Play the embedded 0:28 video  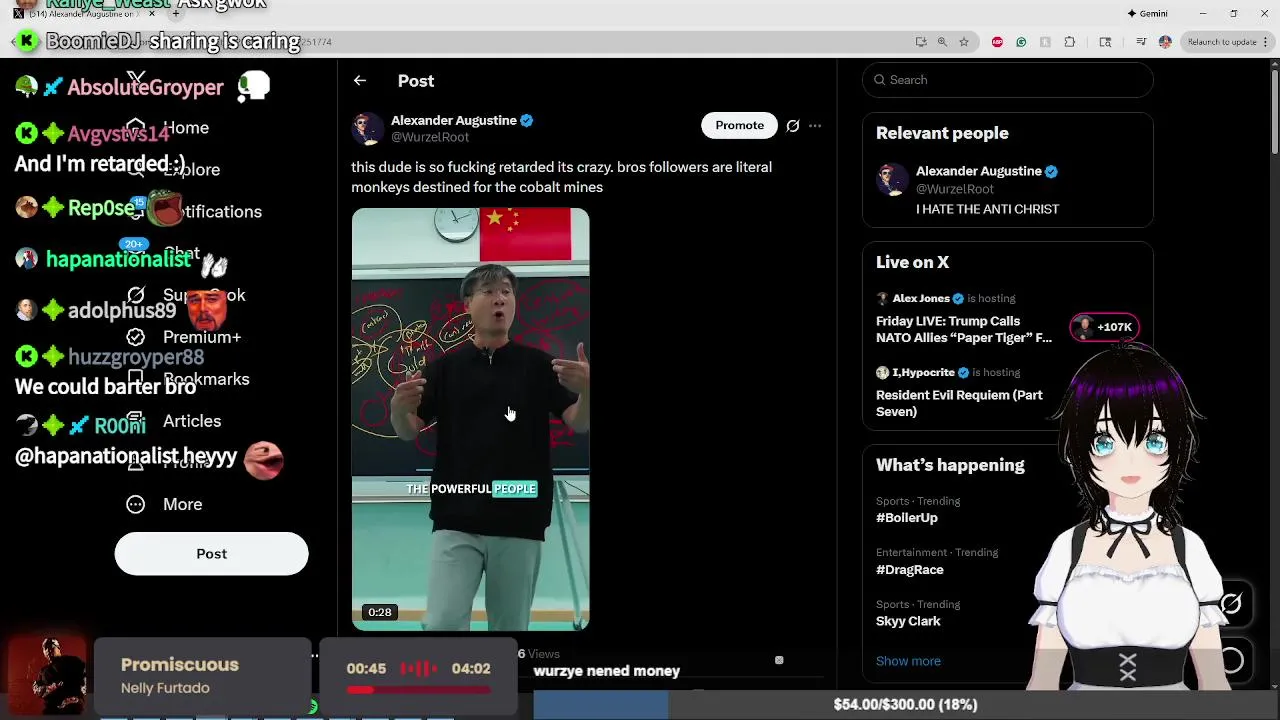pos(470,419)
